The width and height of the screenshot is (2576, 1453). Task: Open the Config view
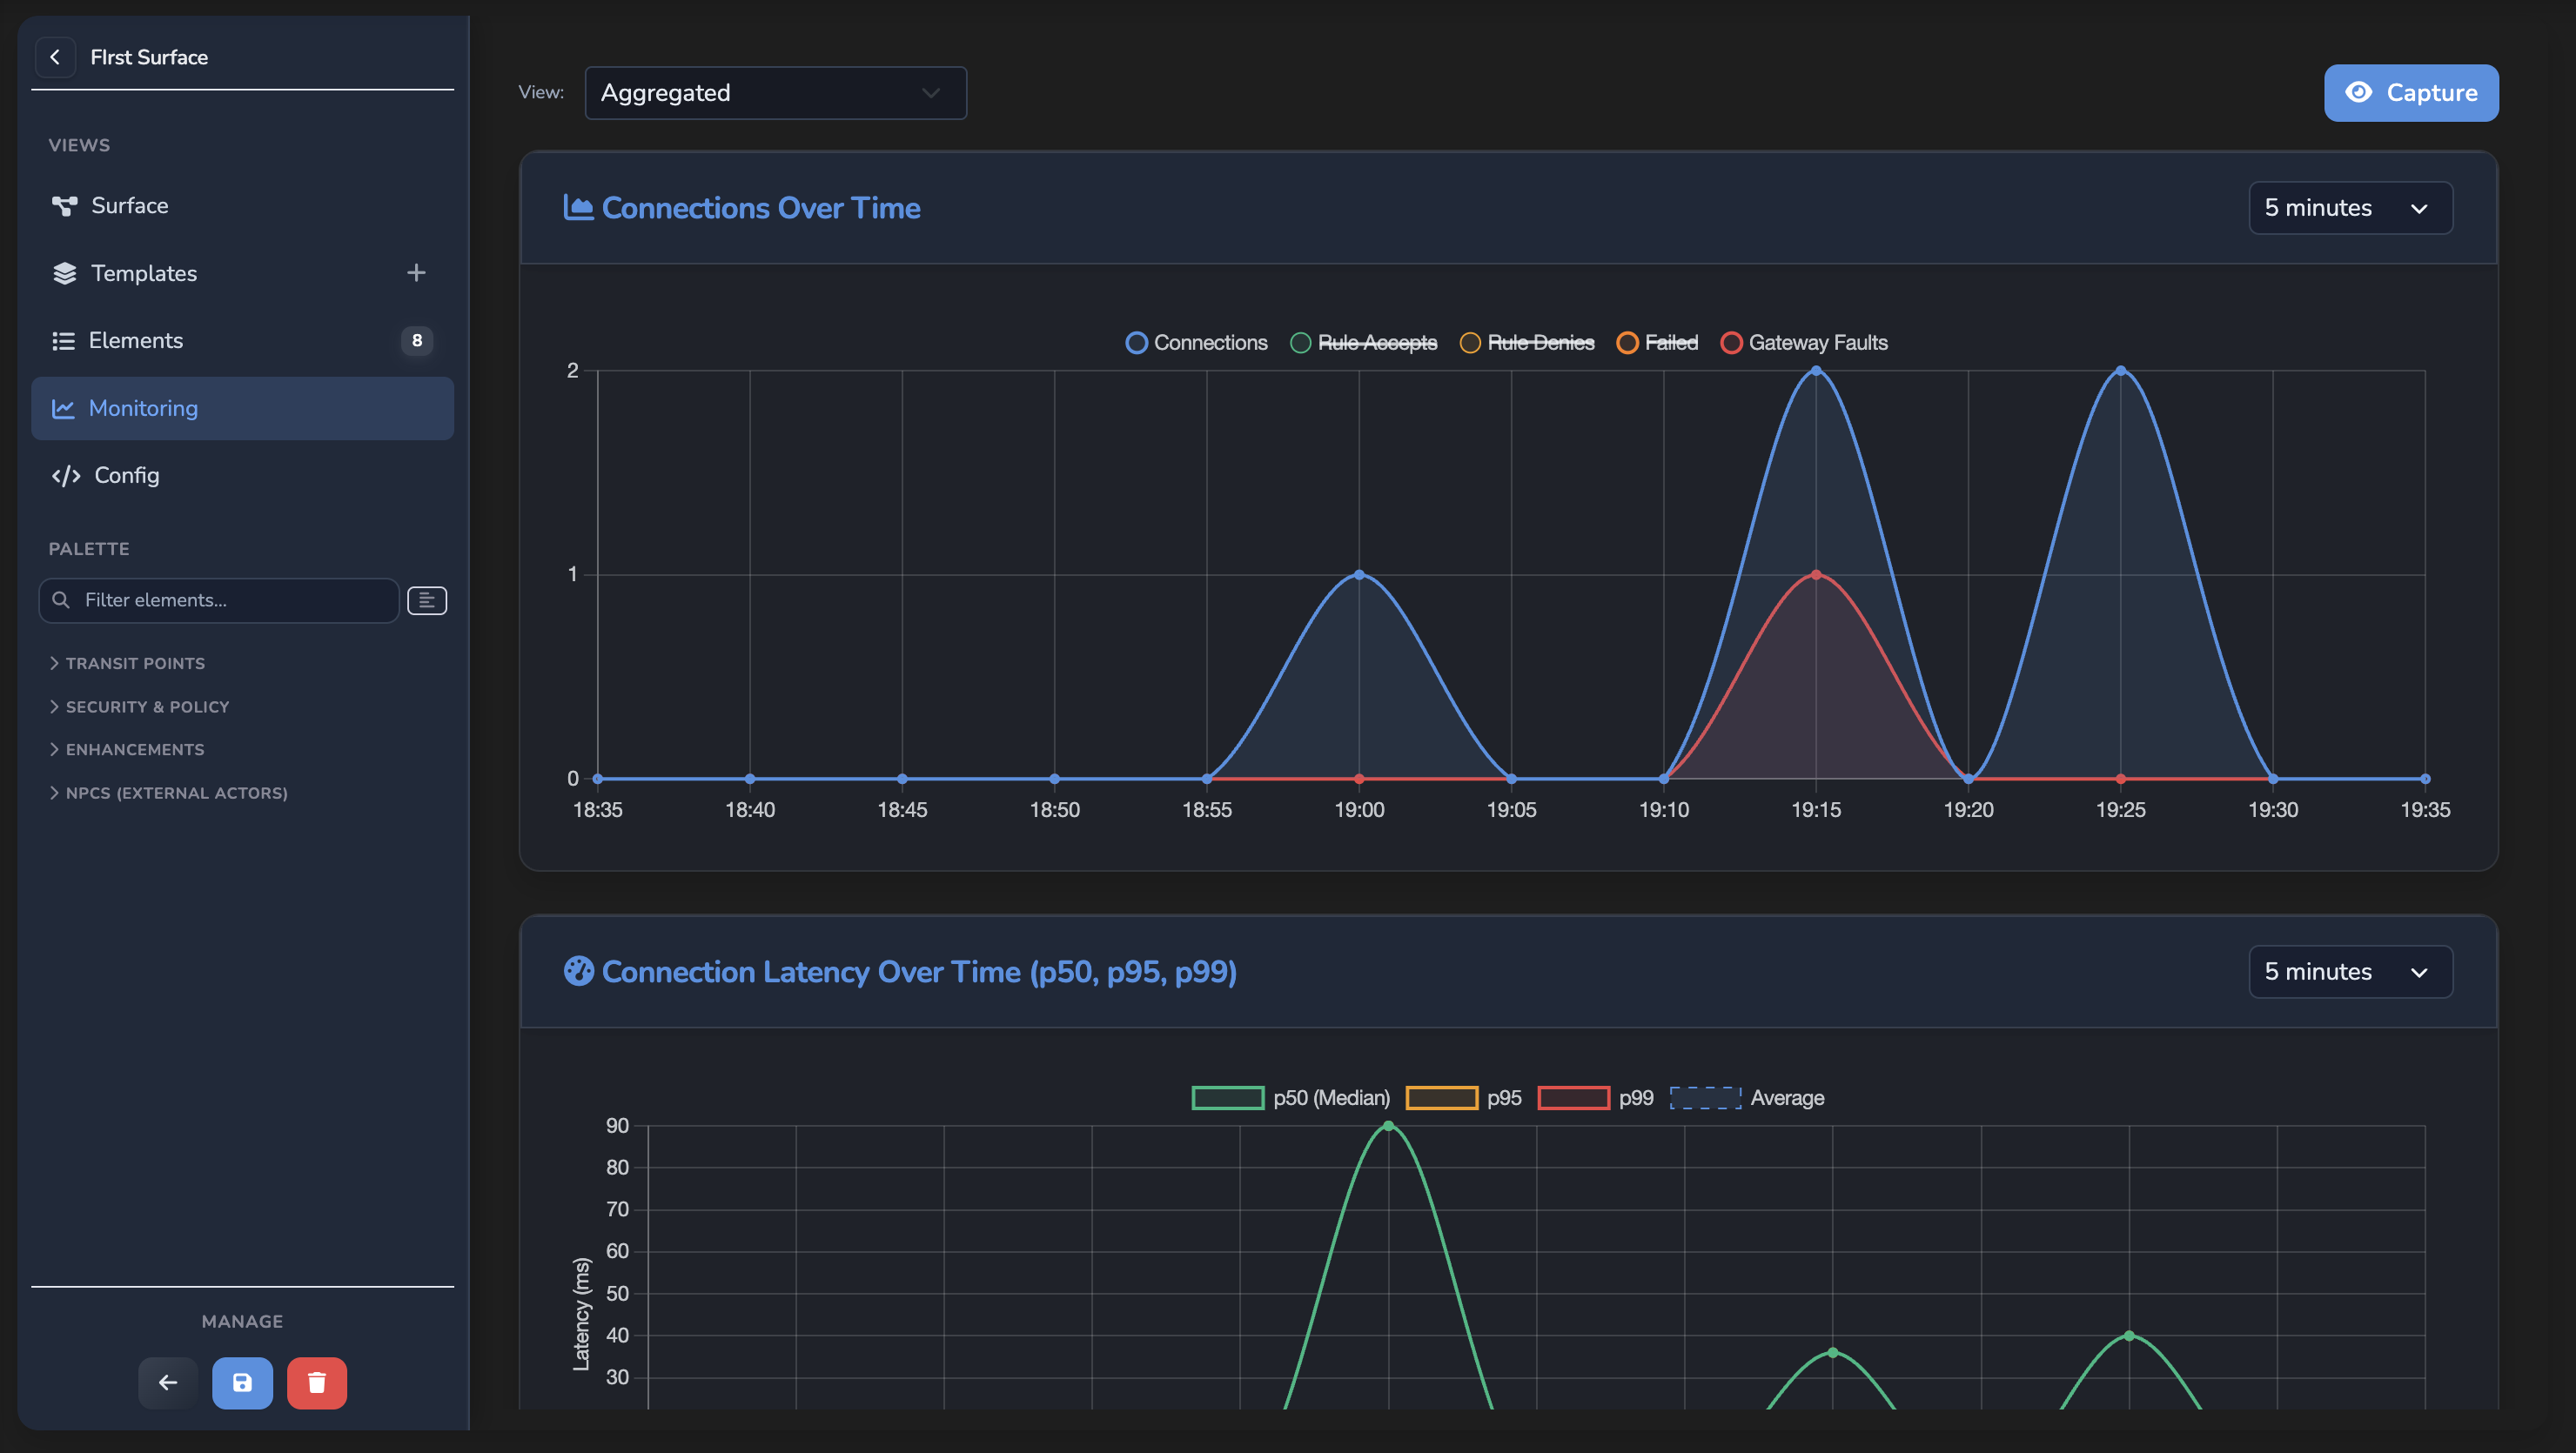pyautogui.click(x=242, y=475)
